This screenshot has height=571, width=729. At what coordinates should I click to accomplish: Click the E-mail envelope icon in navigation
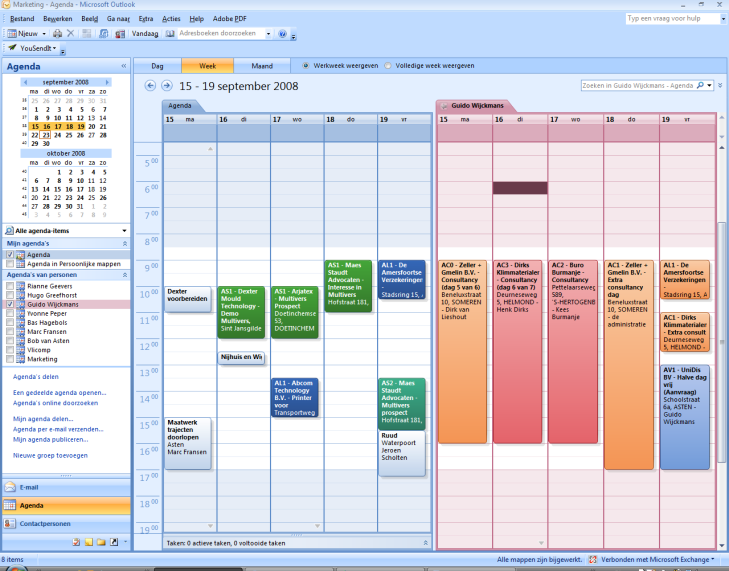10,487
